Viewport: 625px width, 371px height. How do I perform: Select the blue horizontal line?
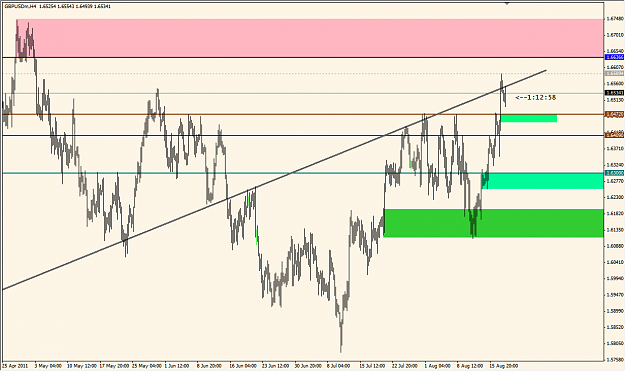pos(303,57)
